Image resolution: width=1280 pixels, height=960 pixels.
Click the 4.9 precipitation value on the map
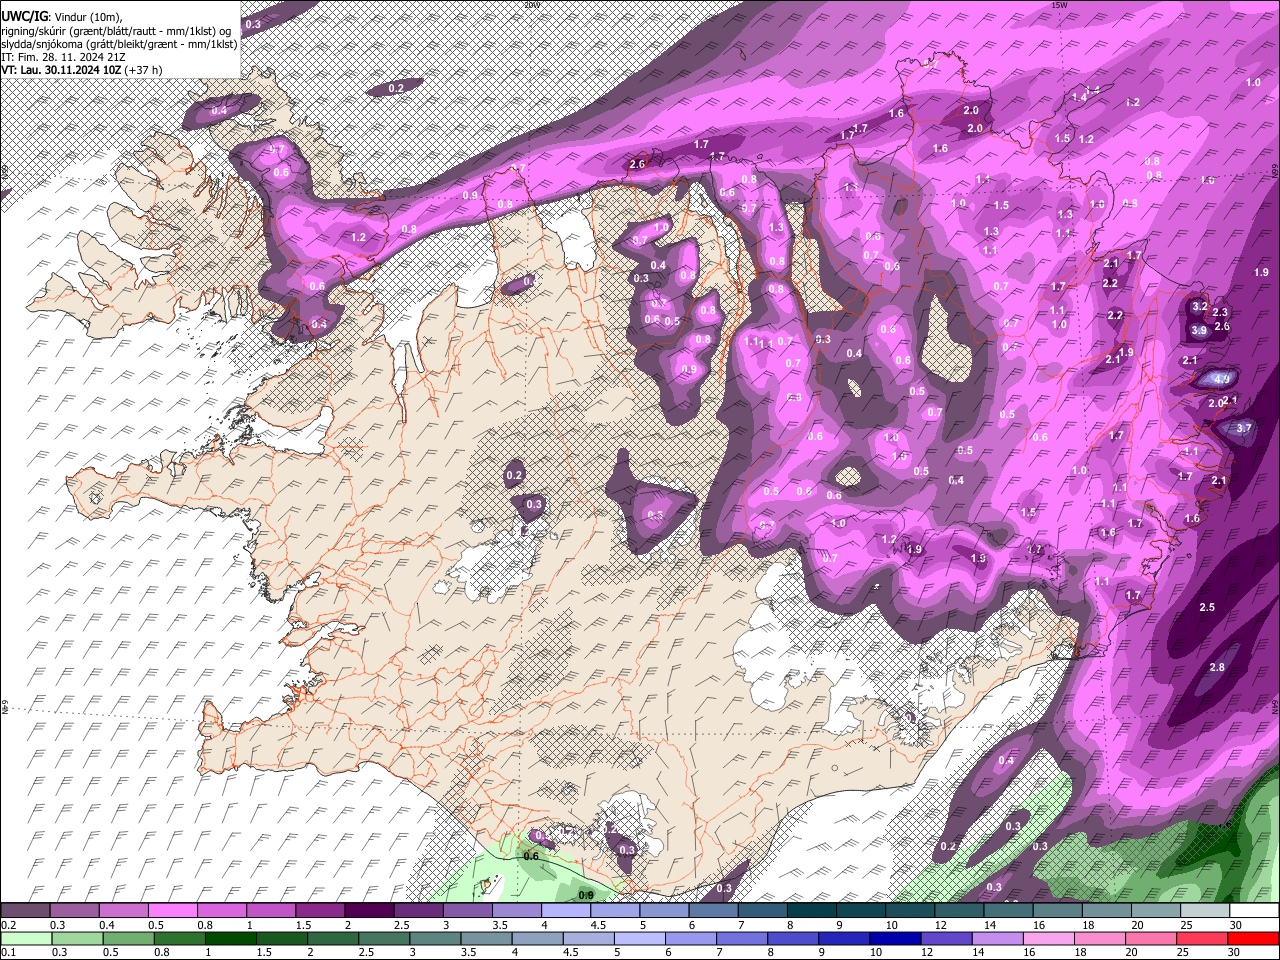[x=1221, y=379]
